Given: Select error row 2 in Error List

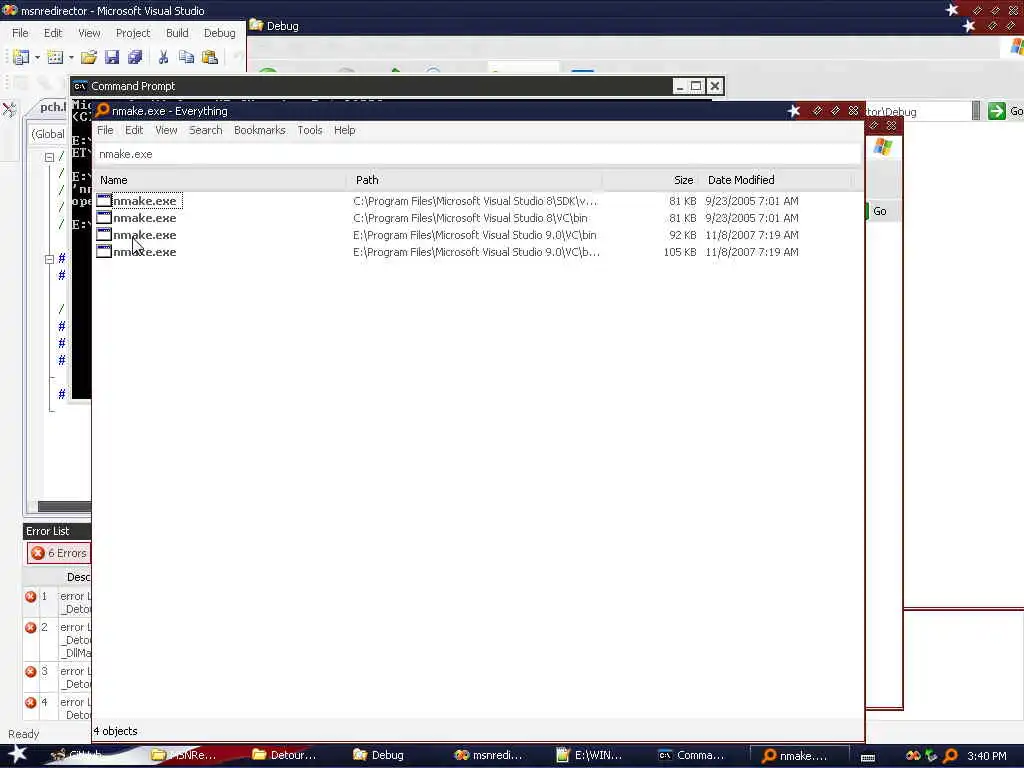Looking at the screenshot, I should 57,640.
